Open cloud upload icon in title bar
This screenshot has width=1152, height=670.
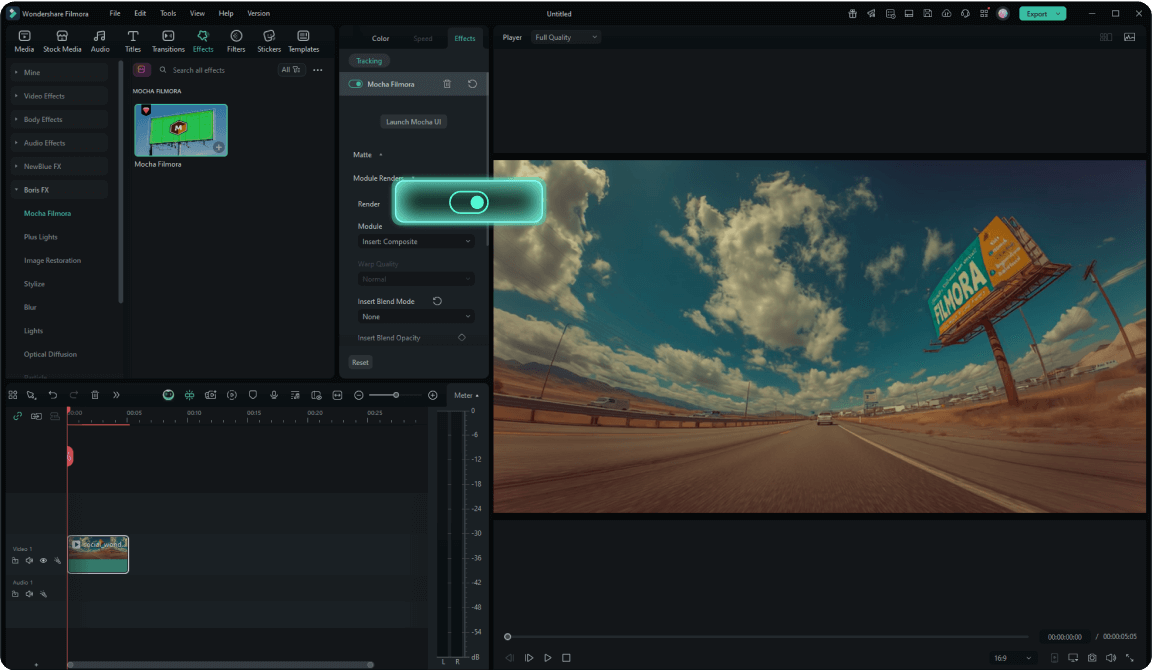(x=946, y=13)
